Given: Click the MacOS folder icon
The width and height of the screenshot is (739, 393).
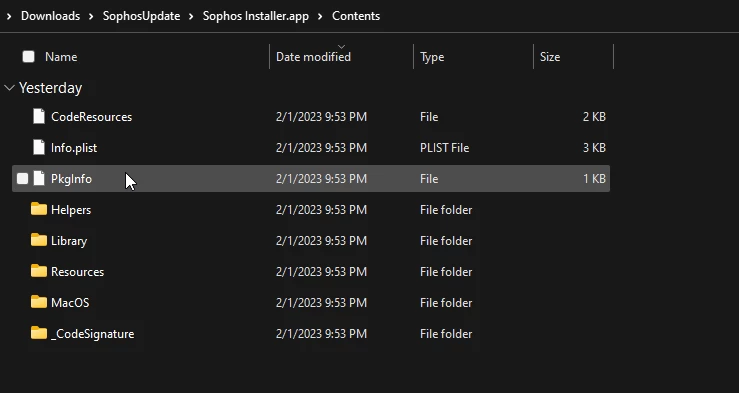Looking at the screenshot, I should point(39,302).
